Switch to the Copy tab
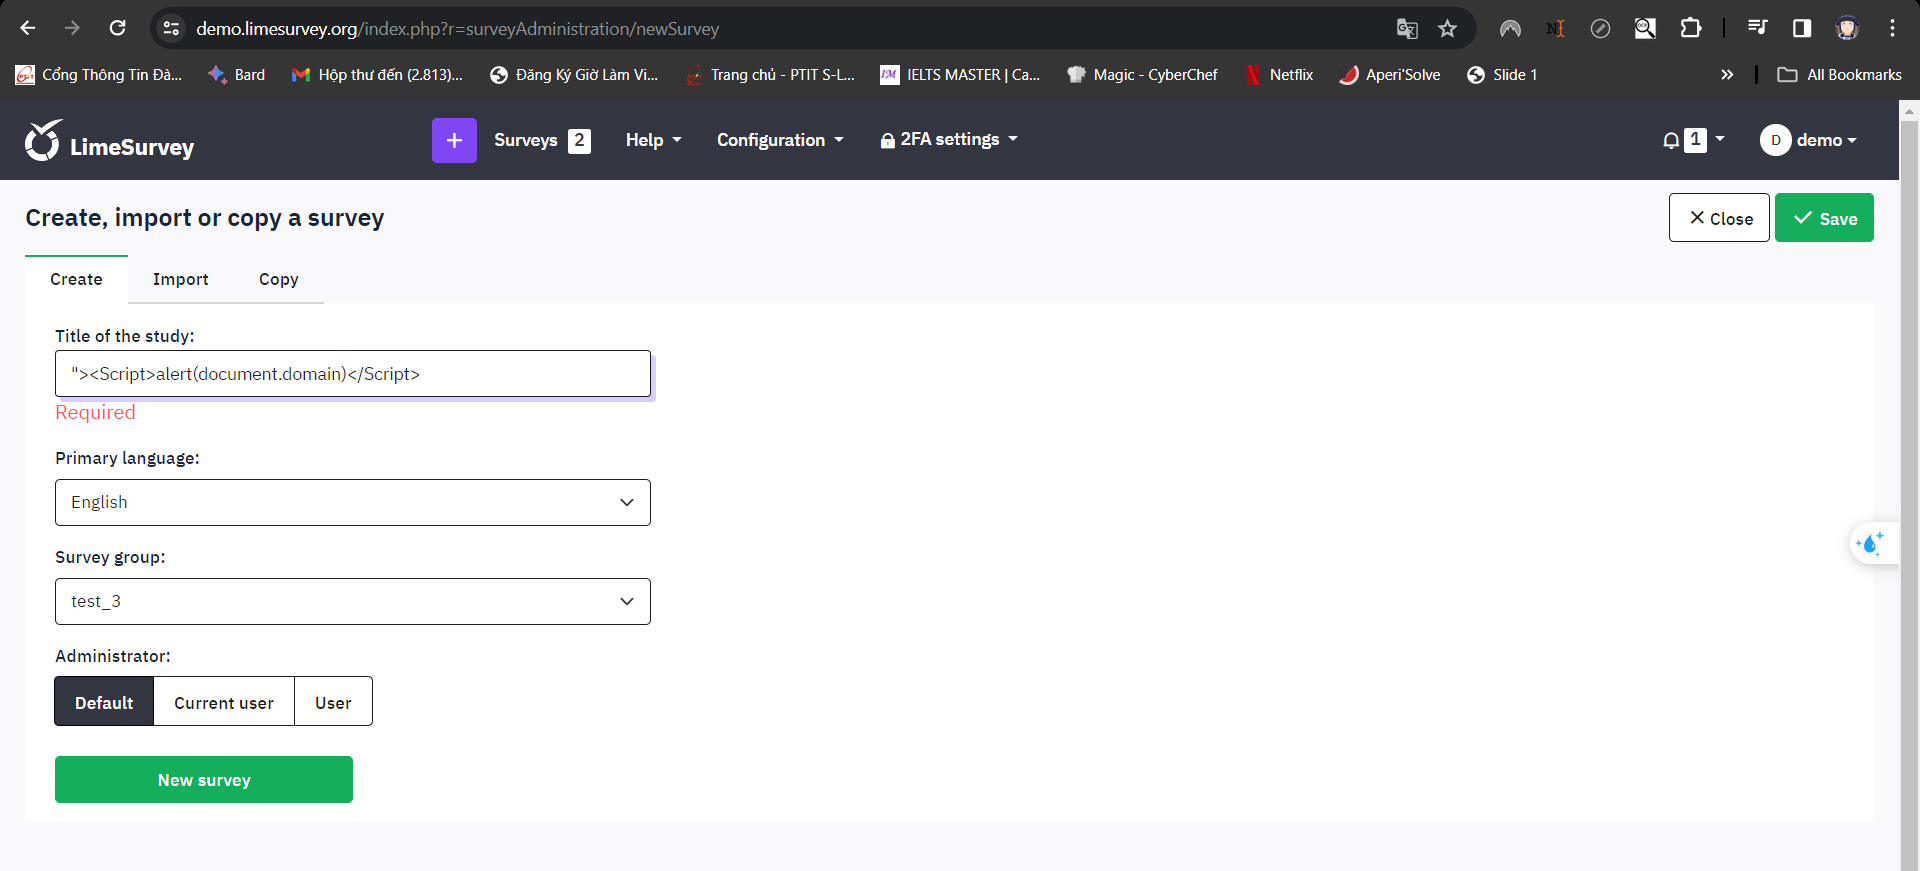Image resolution: width=1920 pixels, height=871 pixels. pyautogui.click(x=278, y=280)
